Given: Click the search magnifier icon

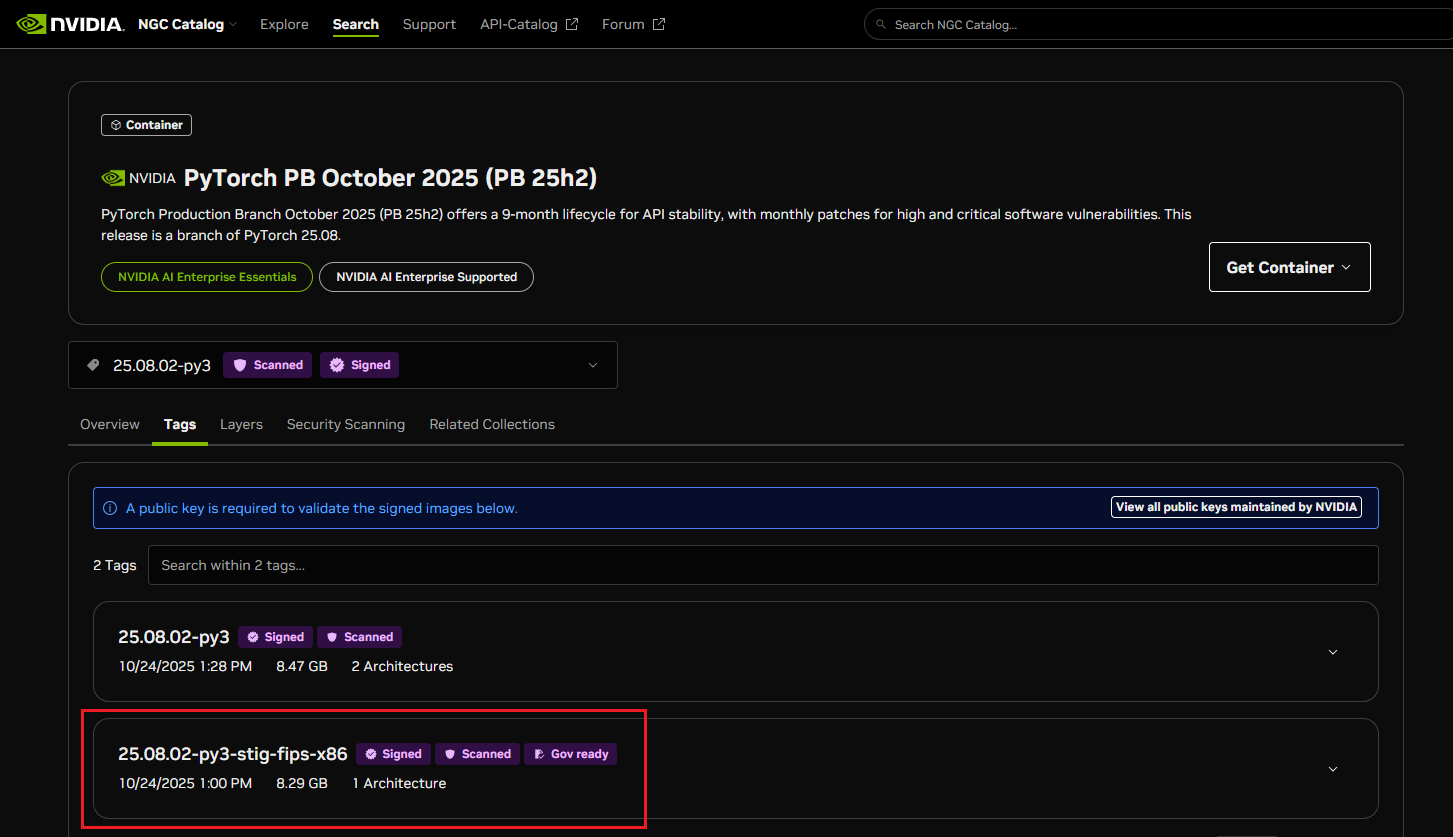Looking at the screenshot, I should point(880,24).
